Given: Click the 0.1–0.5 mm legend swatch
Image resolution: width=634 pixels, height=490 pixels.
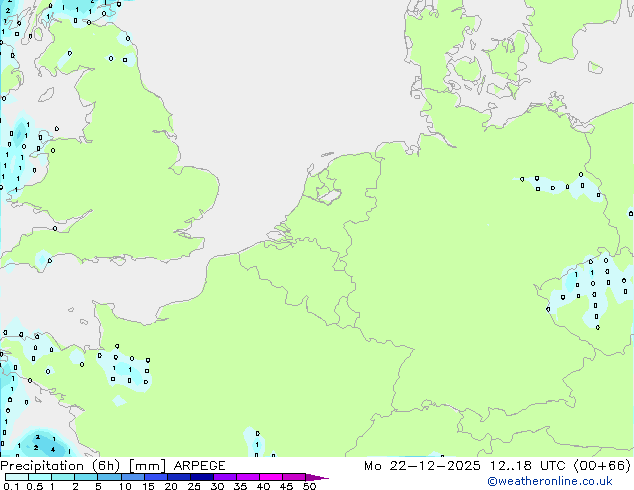Looking at the screenshot, I should click(x=17, y=477).
